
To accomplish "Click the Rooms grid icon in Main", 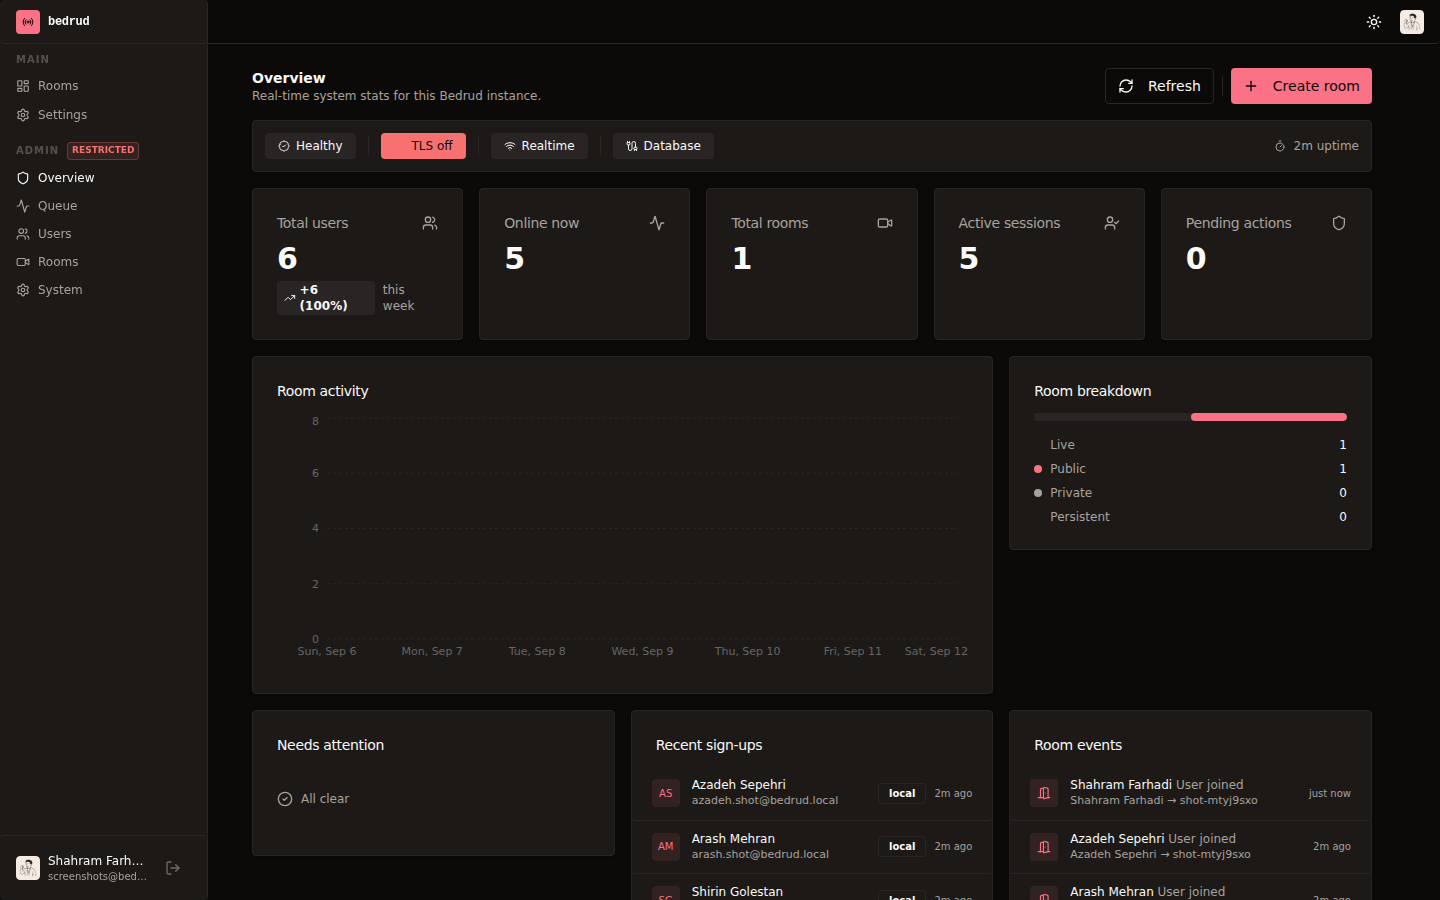I will pos(23,86).
